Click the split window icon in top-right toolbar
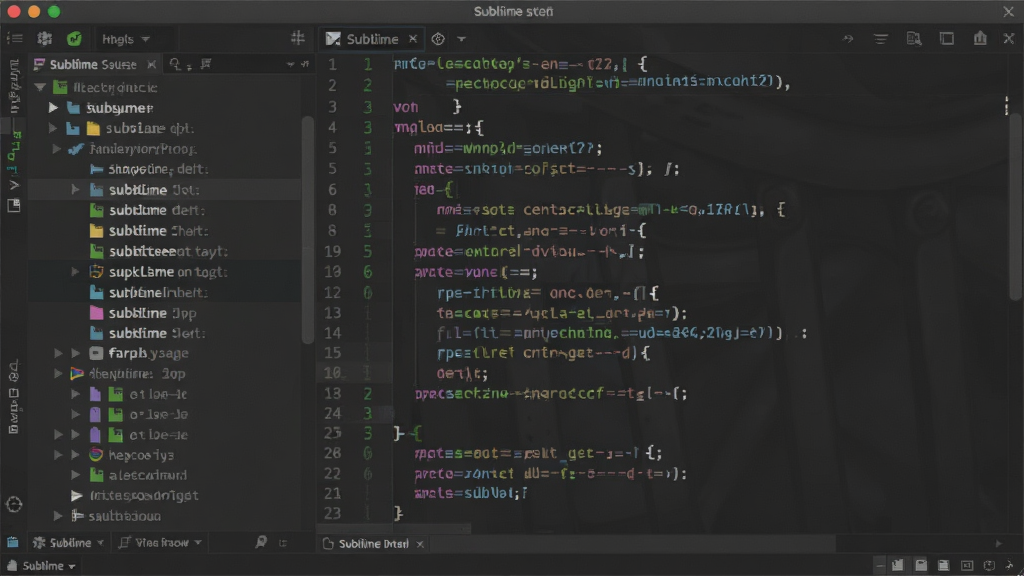 (x=947, y=39)
